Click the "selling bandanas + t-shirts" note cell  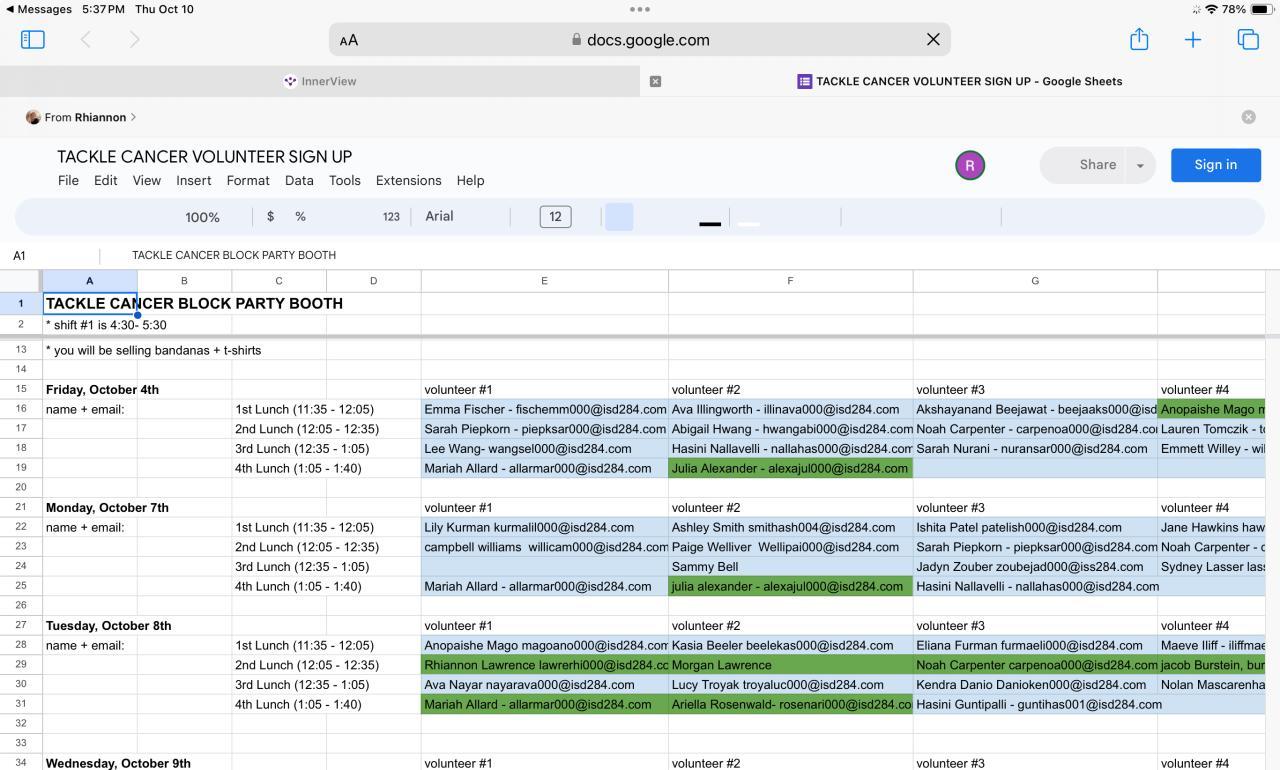[89, 350]
